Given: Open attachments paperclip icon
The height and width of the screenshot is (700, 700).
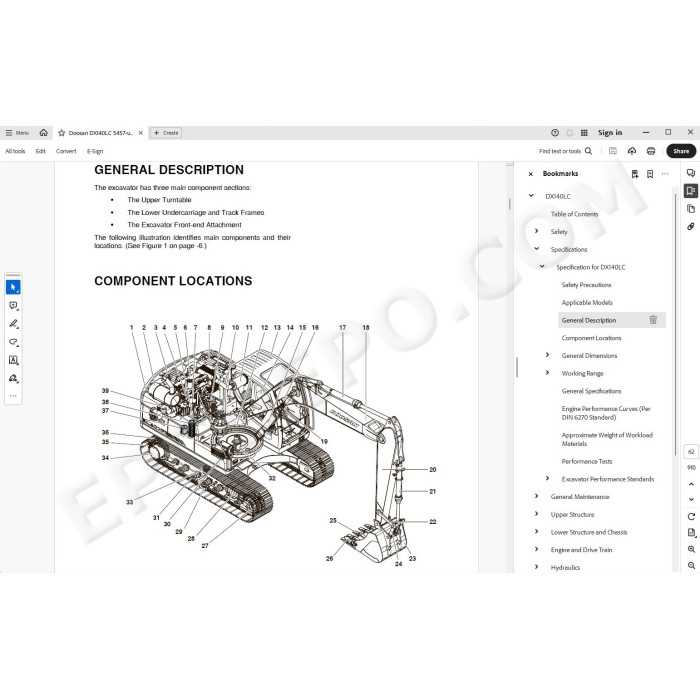Looking at the screenshot, I should coord(691,227).
